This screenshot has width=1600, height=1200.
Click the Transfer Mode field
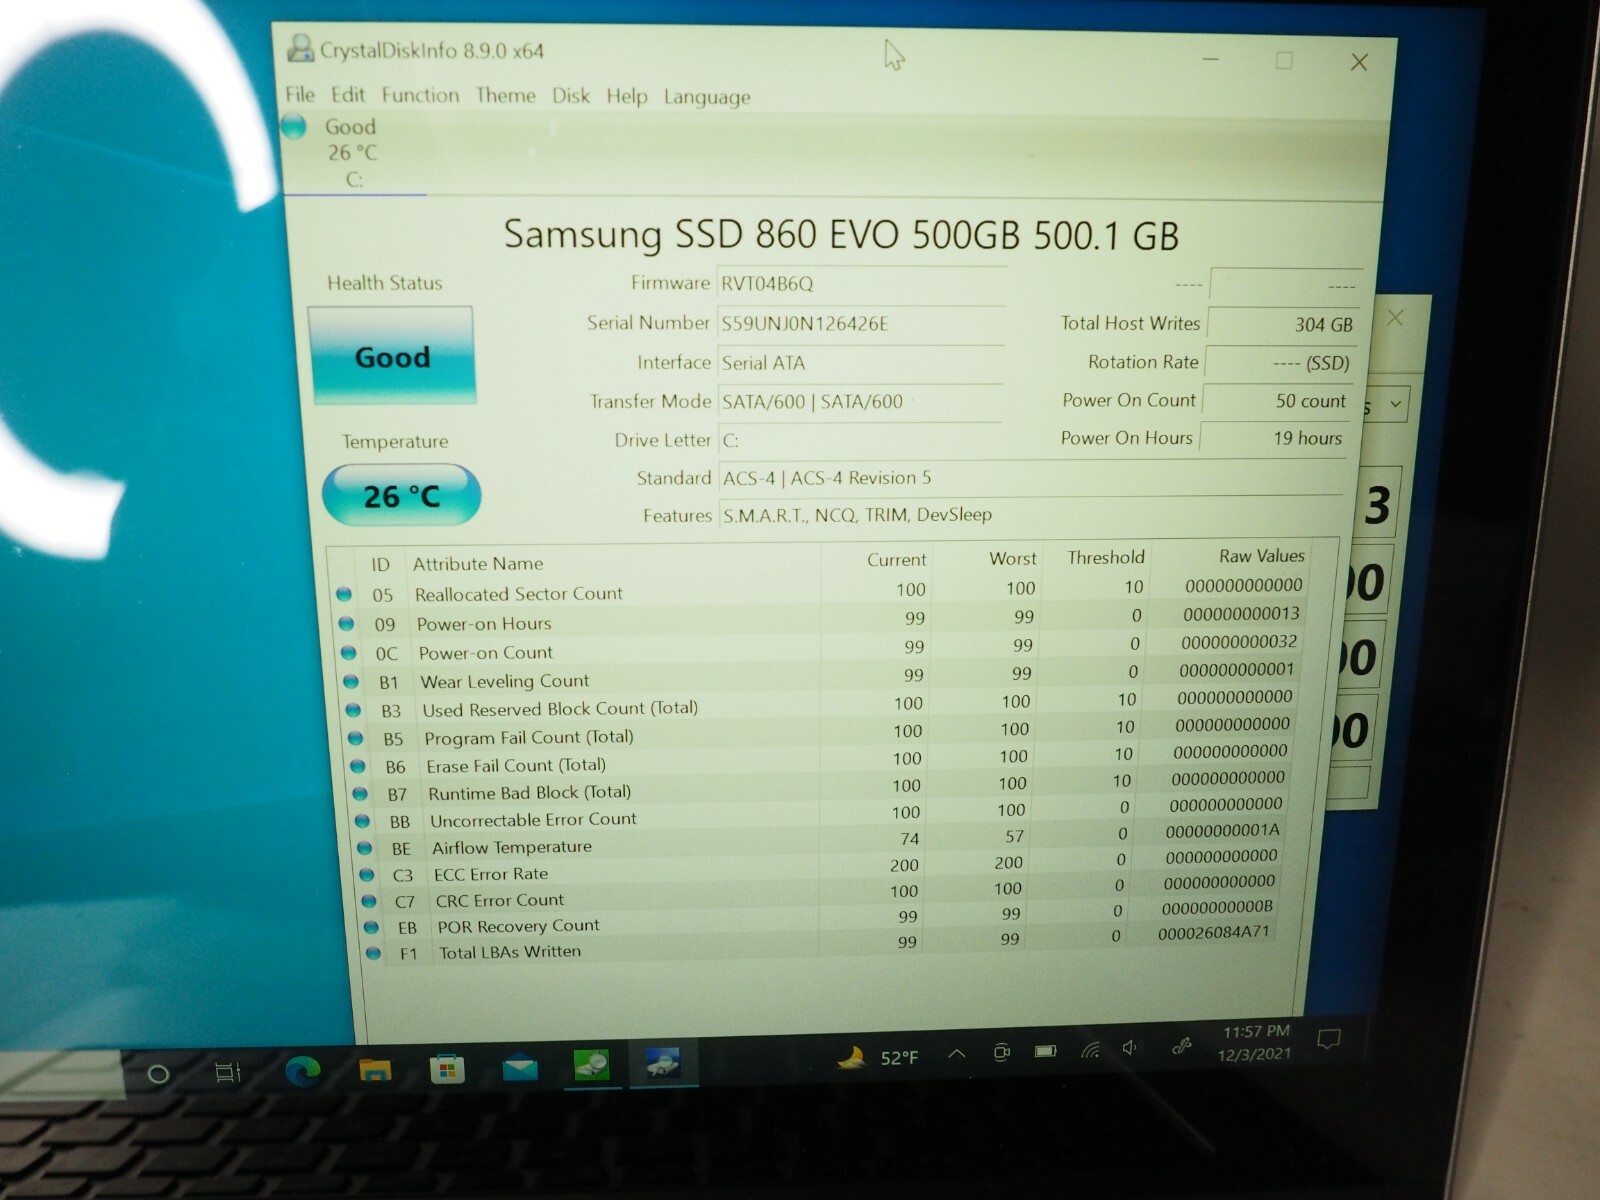(x=861, y=401)
